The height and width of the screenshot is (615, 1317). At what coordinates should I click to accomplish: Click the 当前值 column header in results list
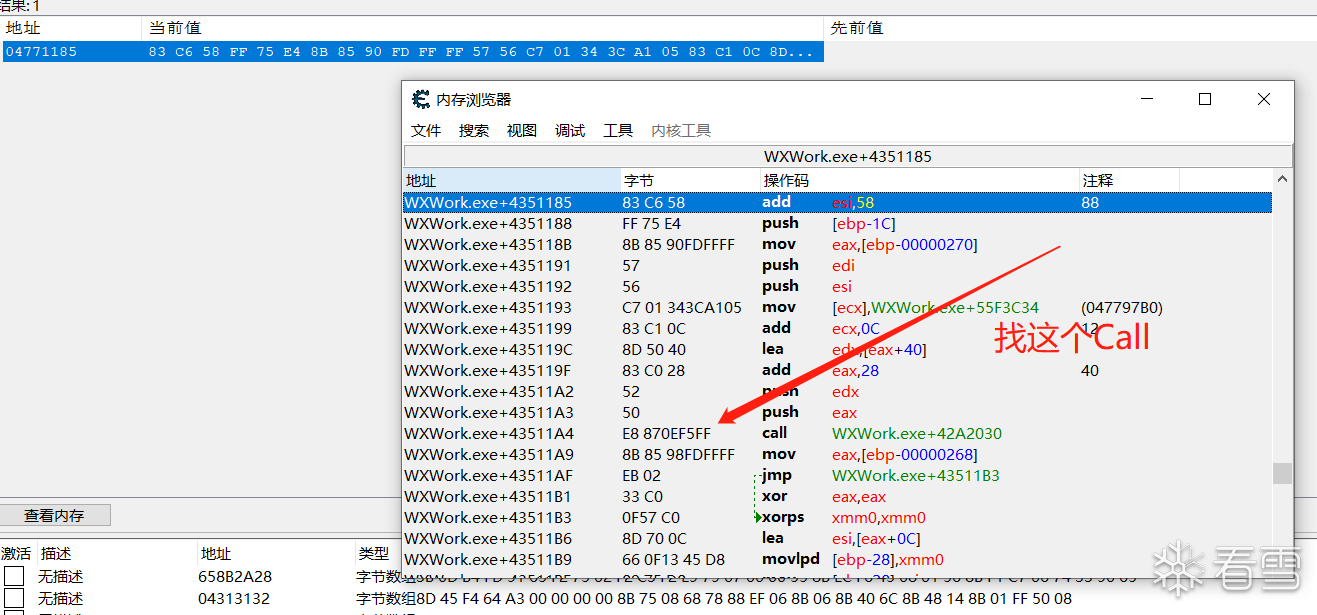[484, 28]
